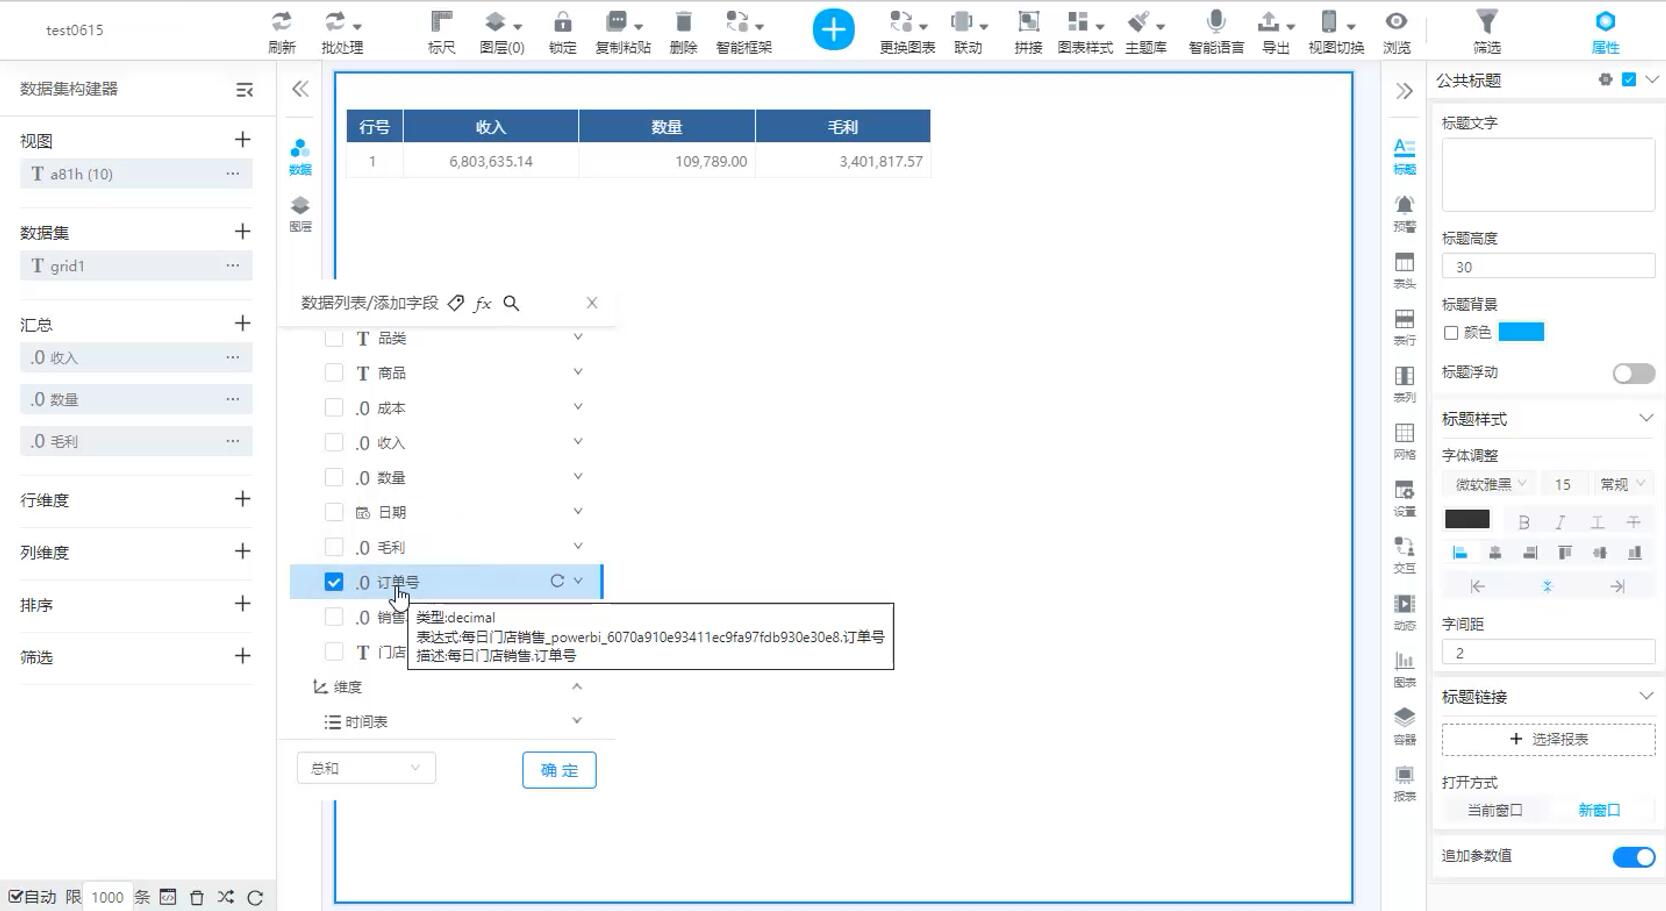Open the fx formula editor icon

(483, 303)
